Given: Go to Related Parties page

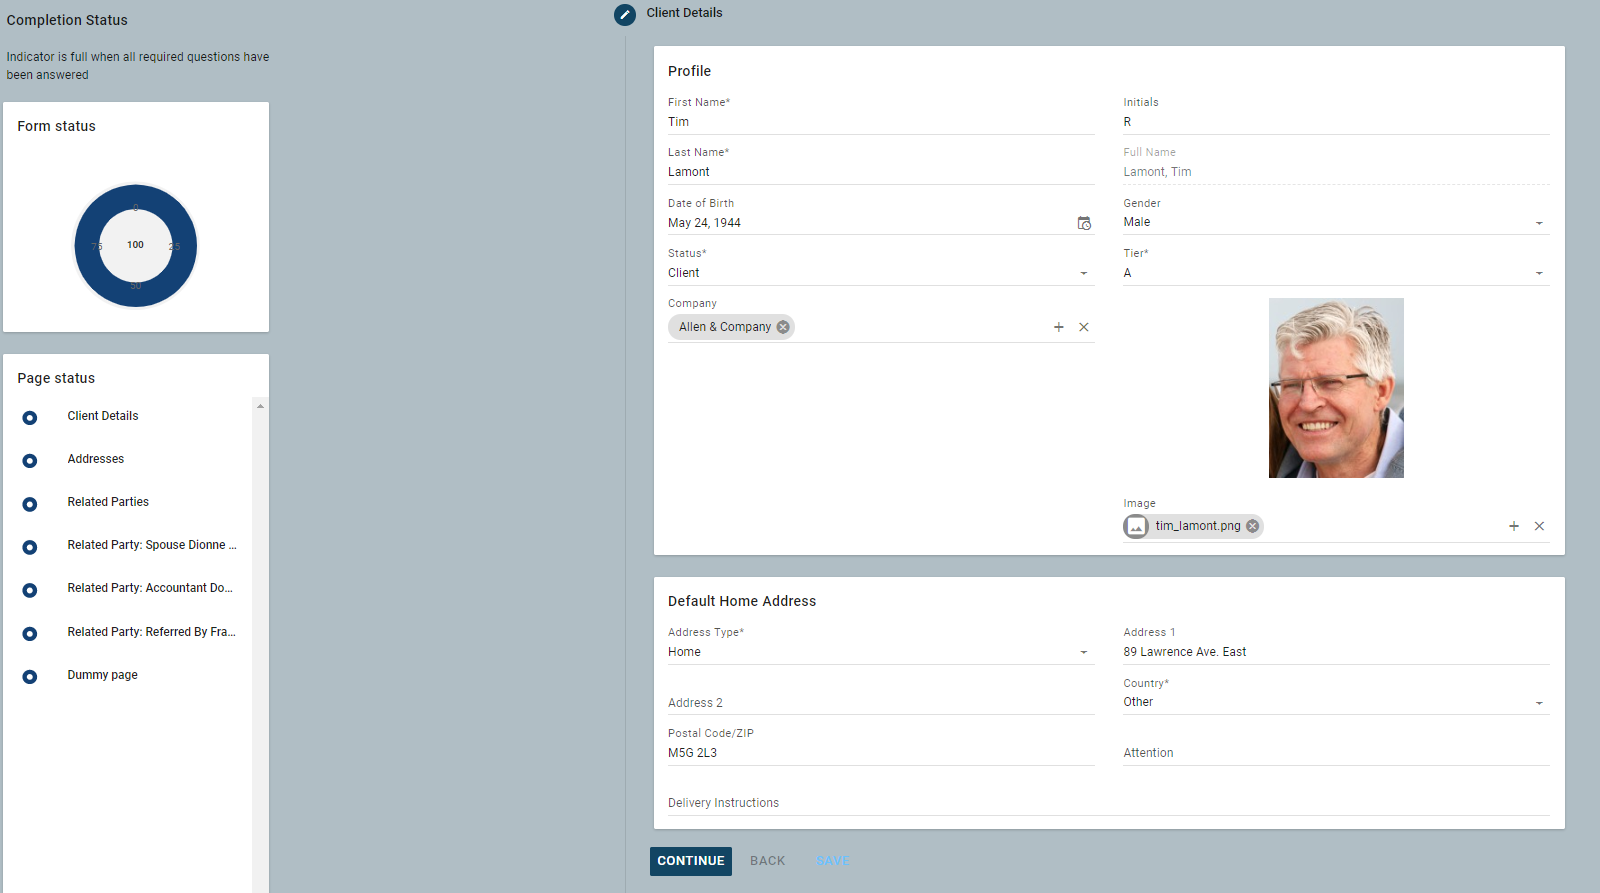Looking at the screenshot, I should pos(108,502).
